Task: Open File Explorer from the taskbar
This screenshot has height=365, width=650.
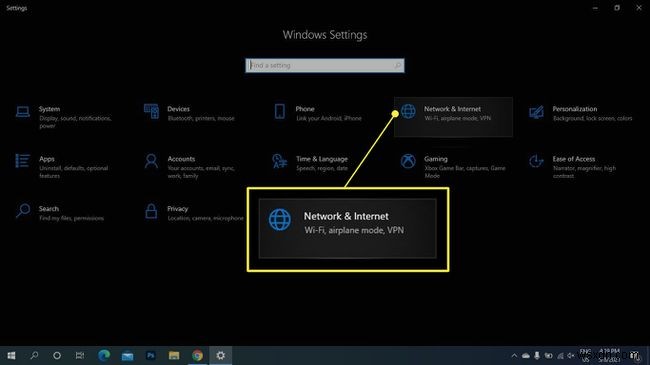Action: [174, 355]
